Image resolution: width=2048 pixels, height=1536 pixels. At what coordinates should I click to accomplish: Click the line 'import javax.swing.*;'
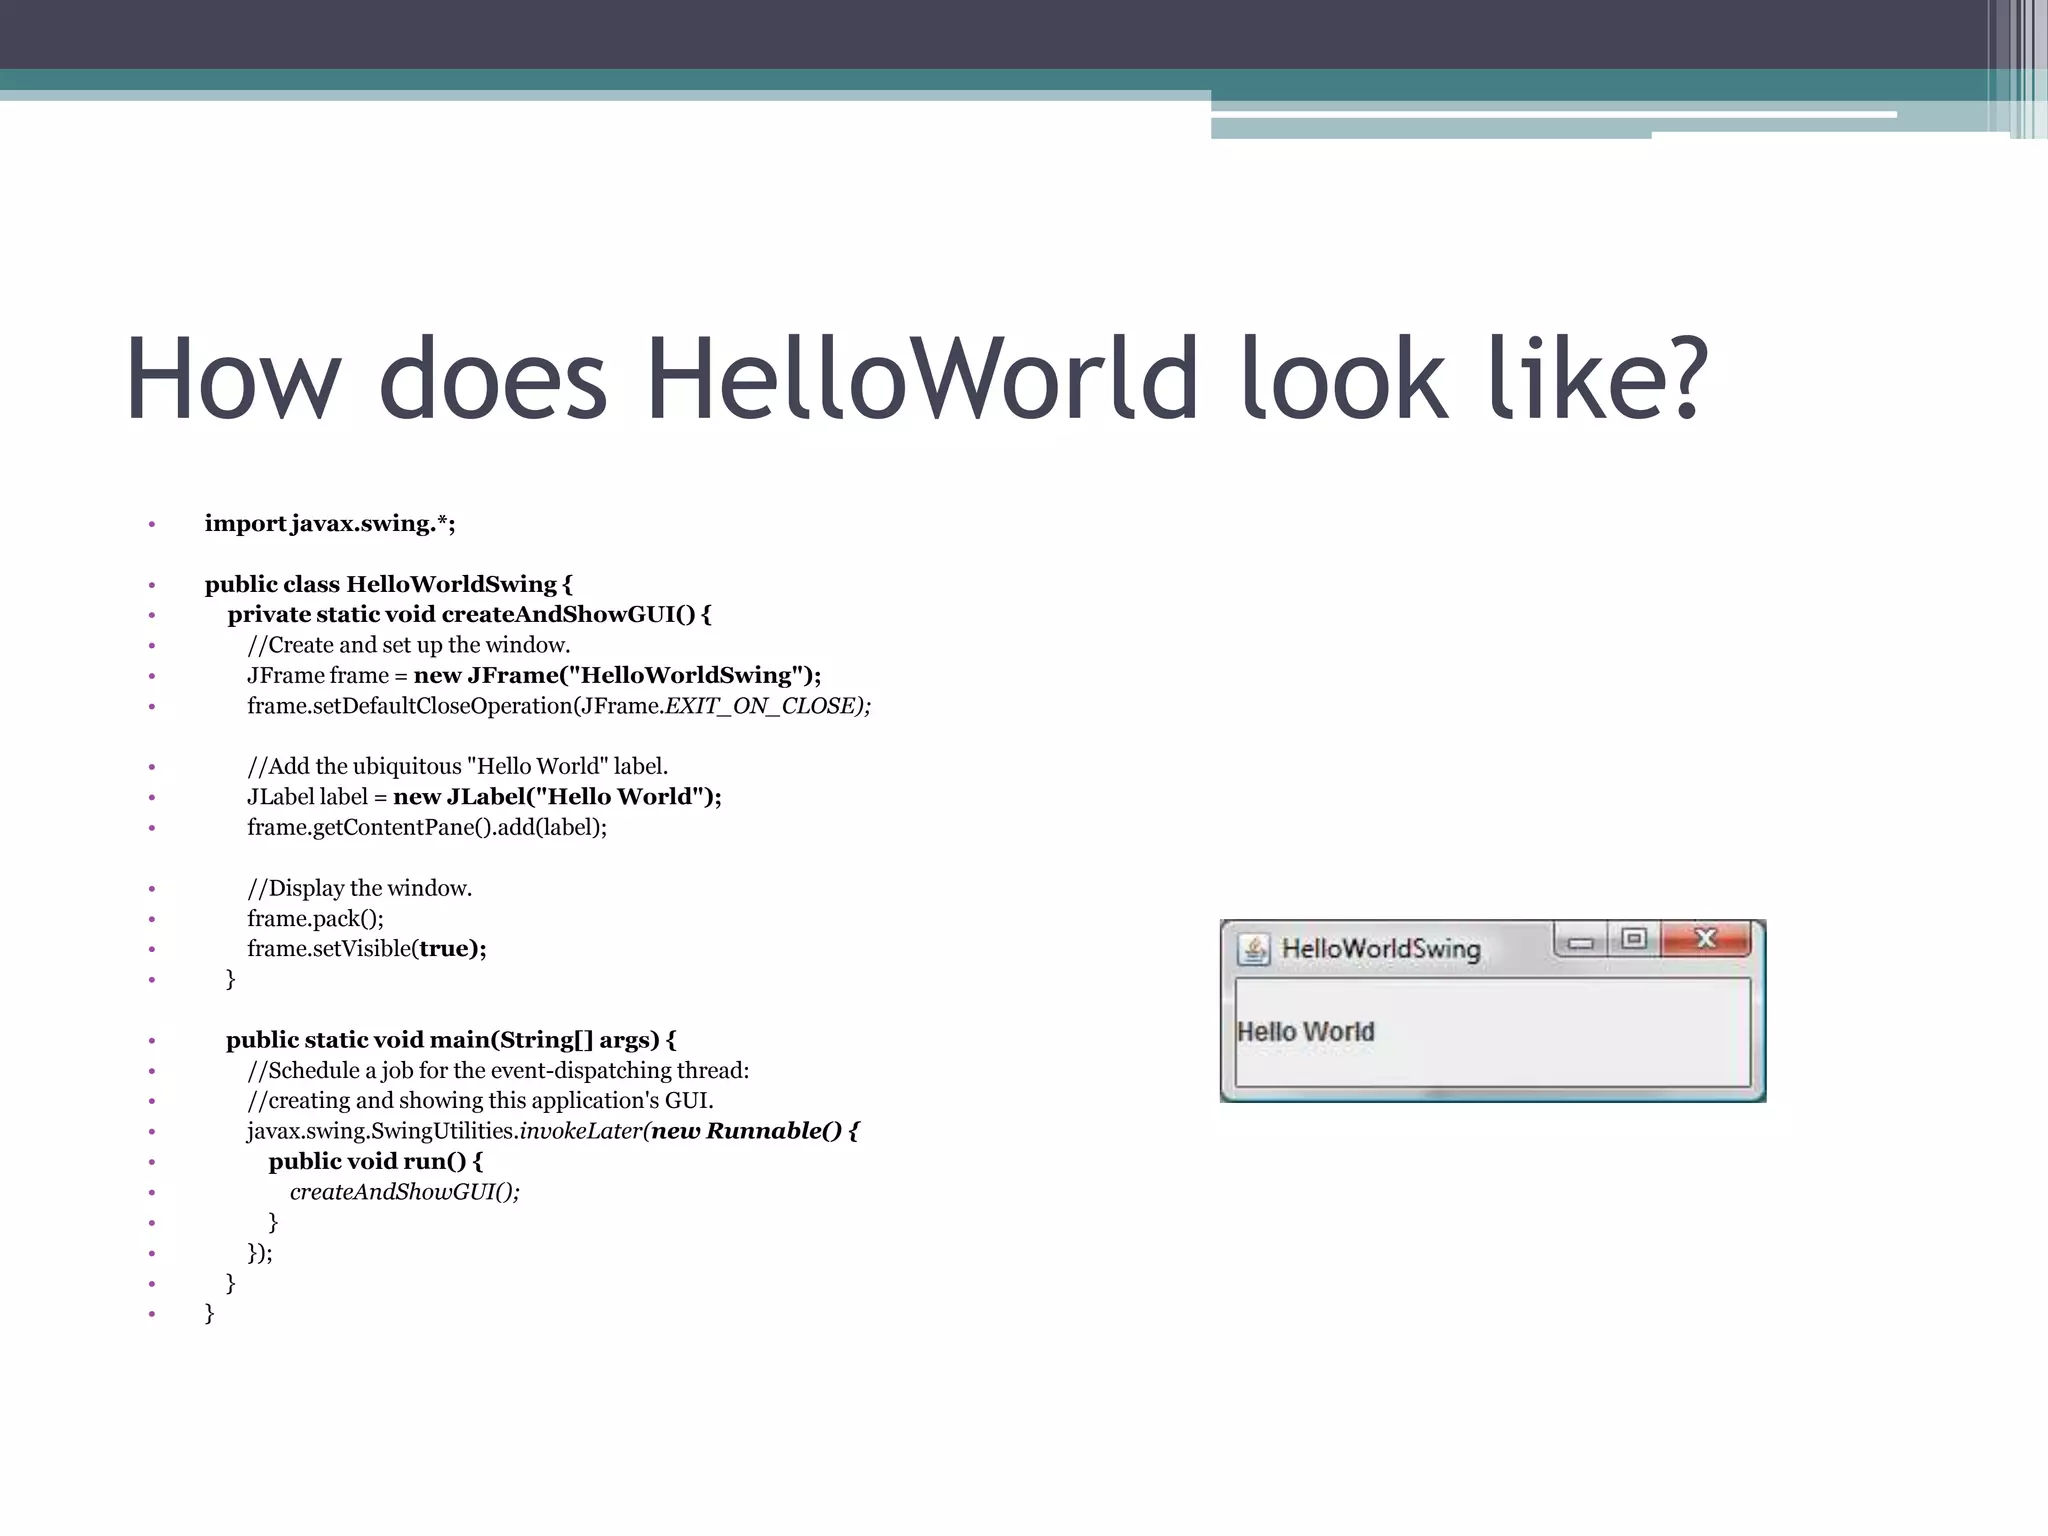pos(330,524)
